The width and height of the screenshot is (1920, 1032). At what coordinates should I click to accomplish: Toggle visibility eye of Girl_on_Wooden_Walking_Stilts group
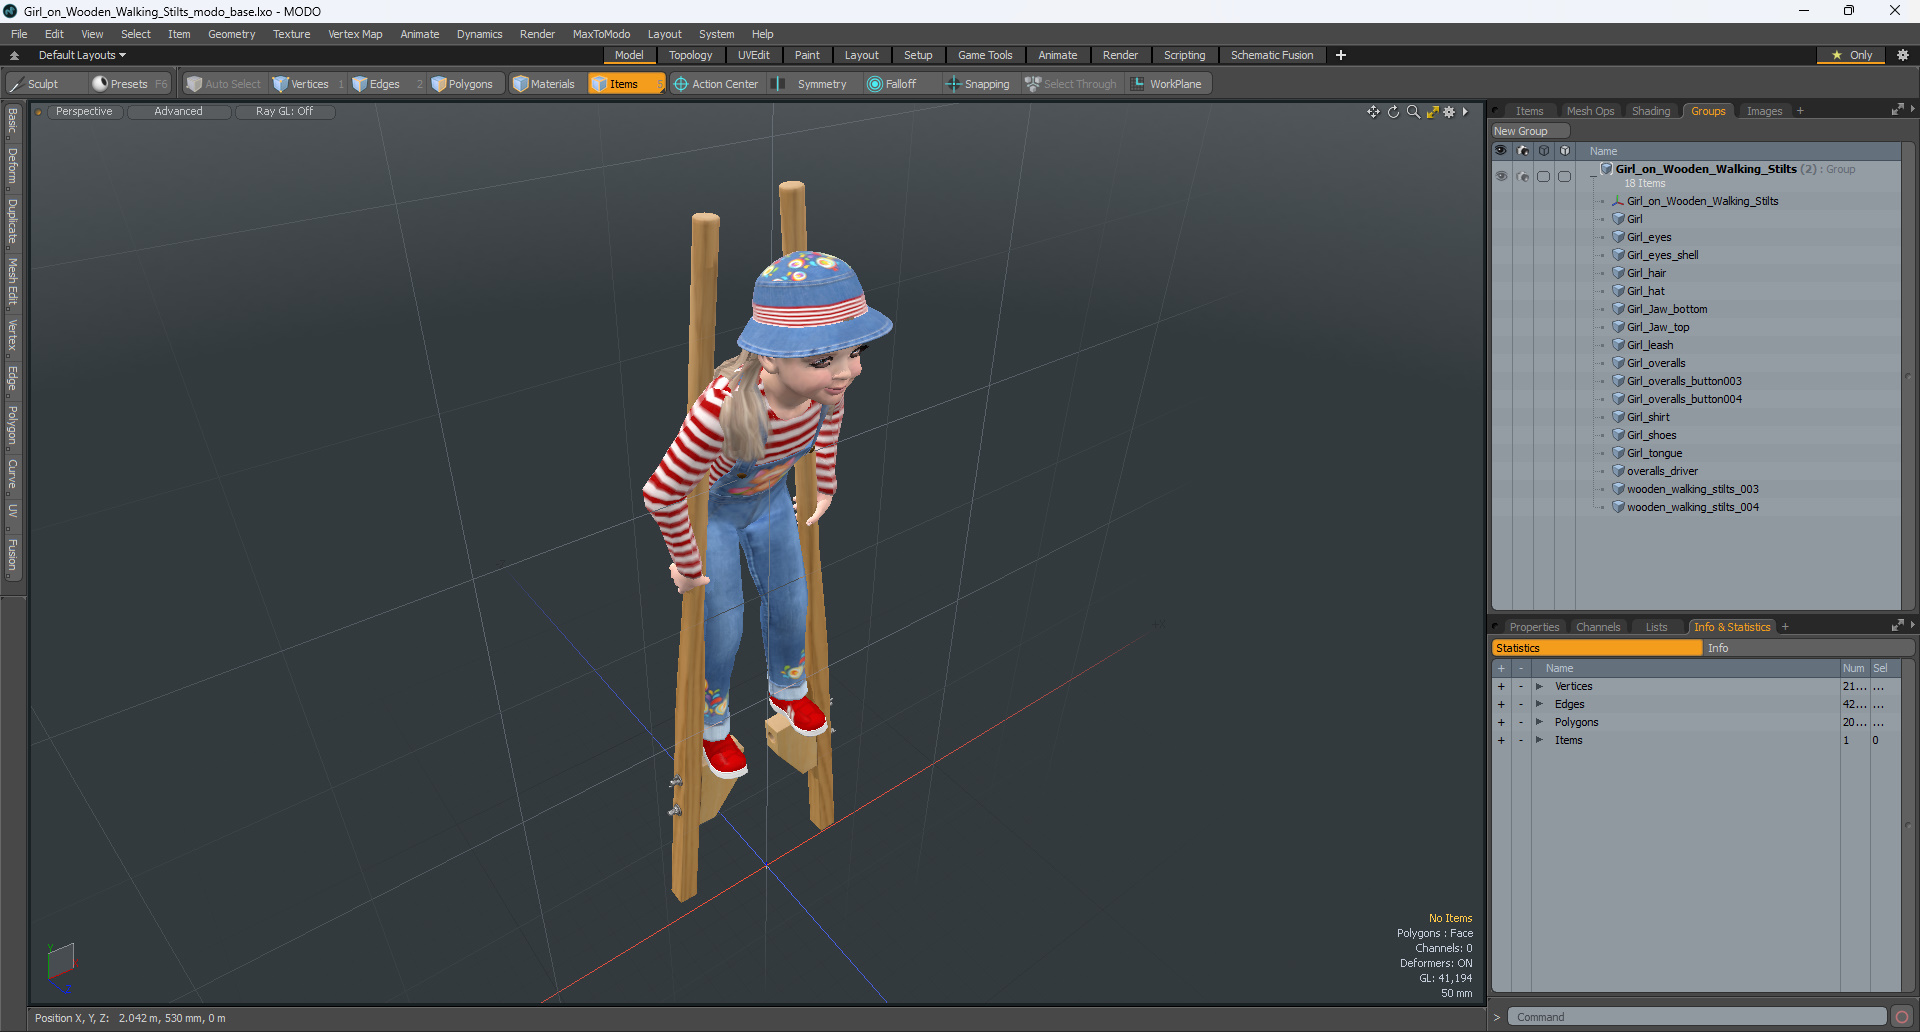point(1501,176)
